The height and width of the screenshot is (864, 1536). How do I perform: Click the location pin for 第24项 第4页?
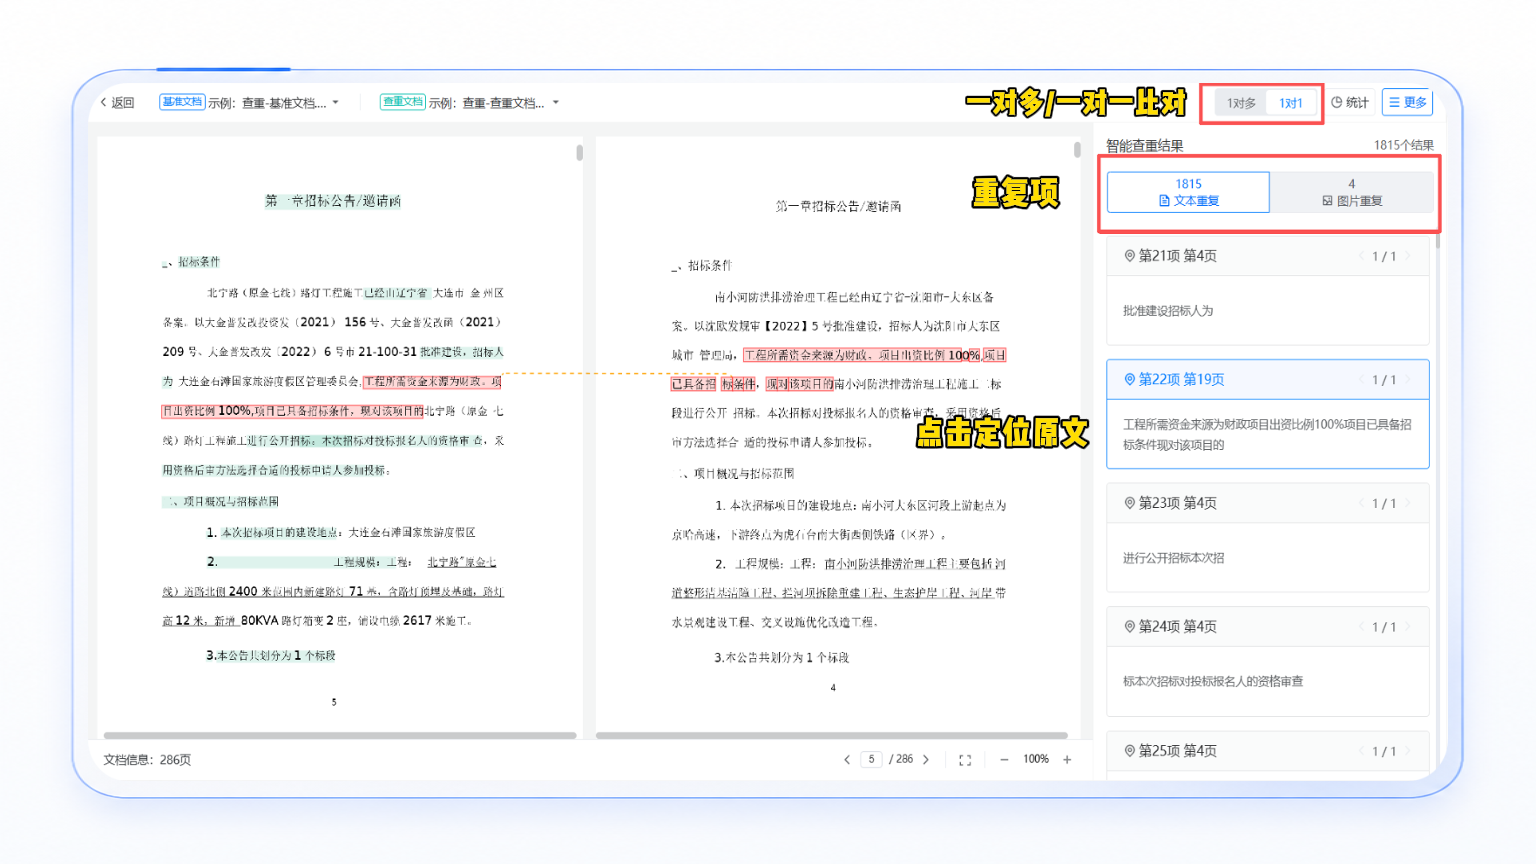[x=1129, y=627]
